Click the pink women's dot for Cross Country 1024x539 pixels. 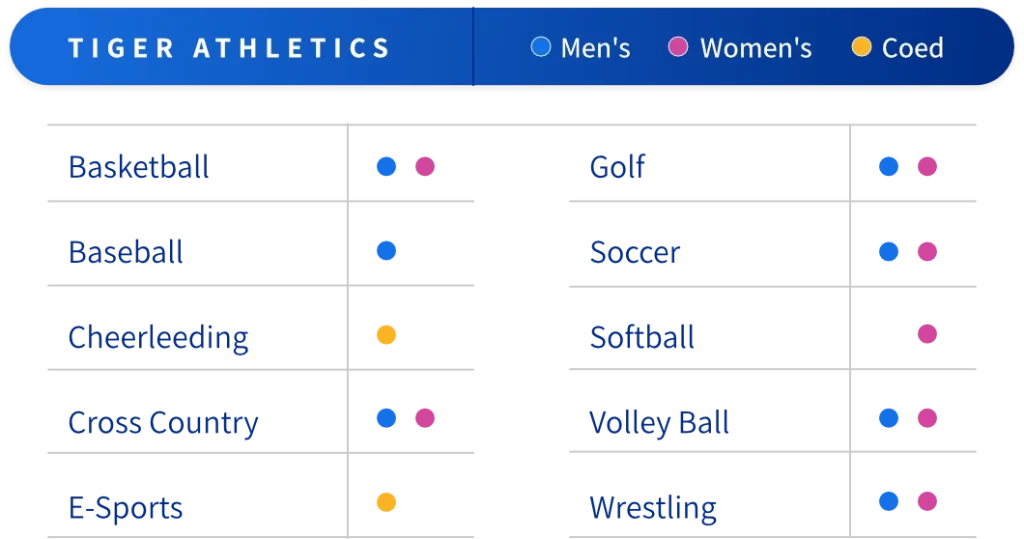tap(426, 418)
